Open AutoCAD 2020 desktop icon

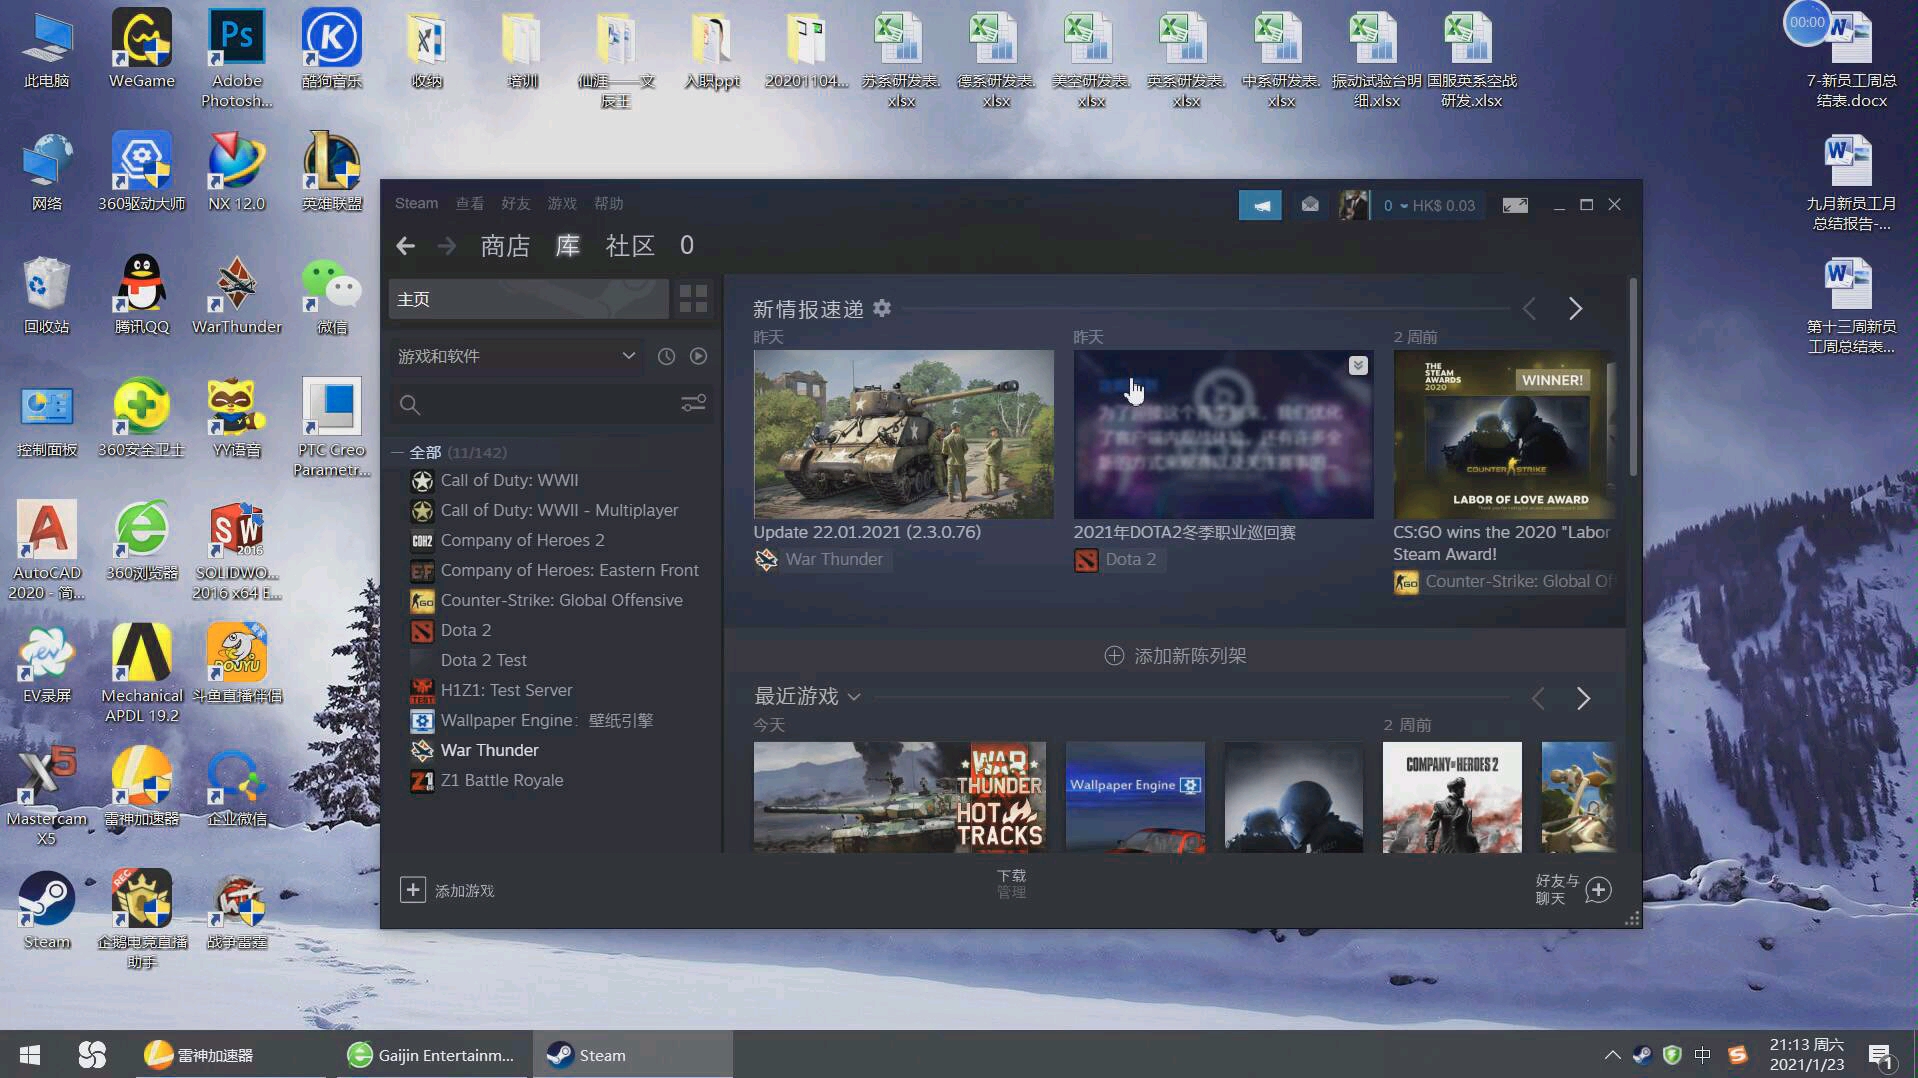click(x=47, y=550)
